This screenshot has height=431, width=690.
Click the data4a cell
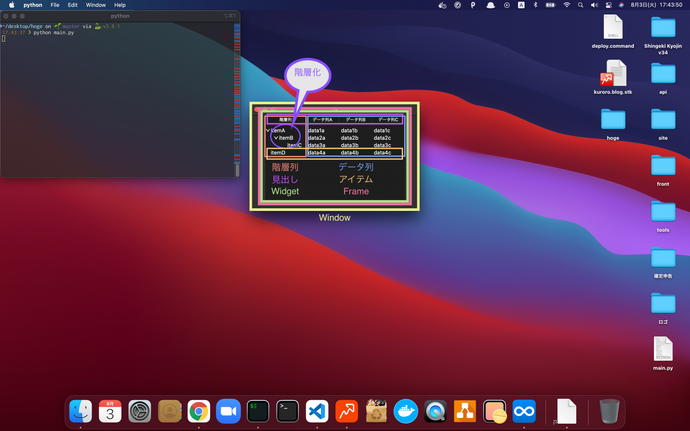click(x=316, y=152)
